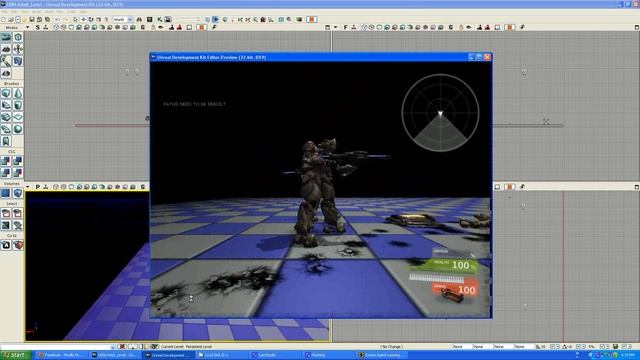Viewport: 640px width, 360px height.
Task: Click the CSG Add button
Action: (6, 161)
